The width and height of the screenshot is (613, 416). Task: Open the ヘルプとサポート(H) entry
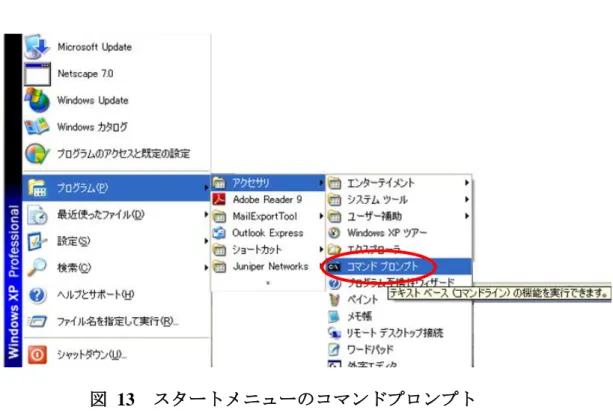click(117, 295)
